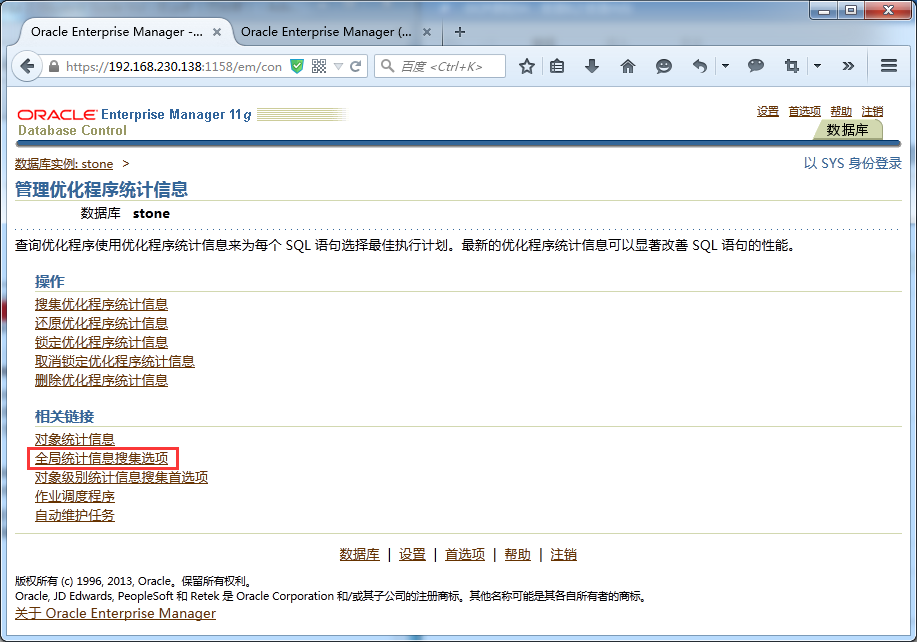This screenshot has width=917, height=642.
Task: Click the 以 SYS 身份登录 text
Action: 853,164
